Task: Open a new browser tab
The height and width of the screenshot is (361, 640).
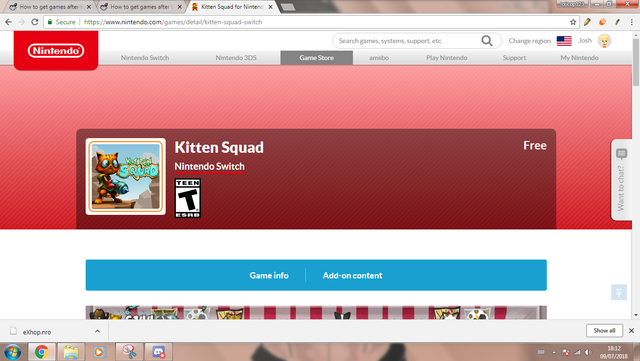Action: (x=288, y=7)
